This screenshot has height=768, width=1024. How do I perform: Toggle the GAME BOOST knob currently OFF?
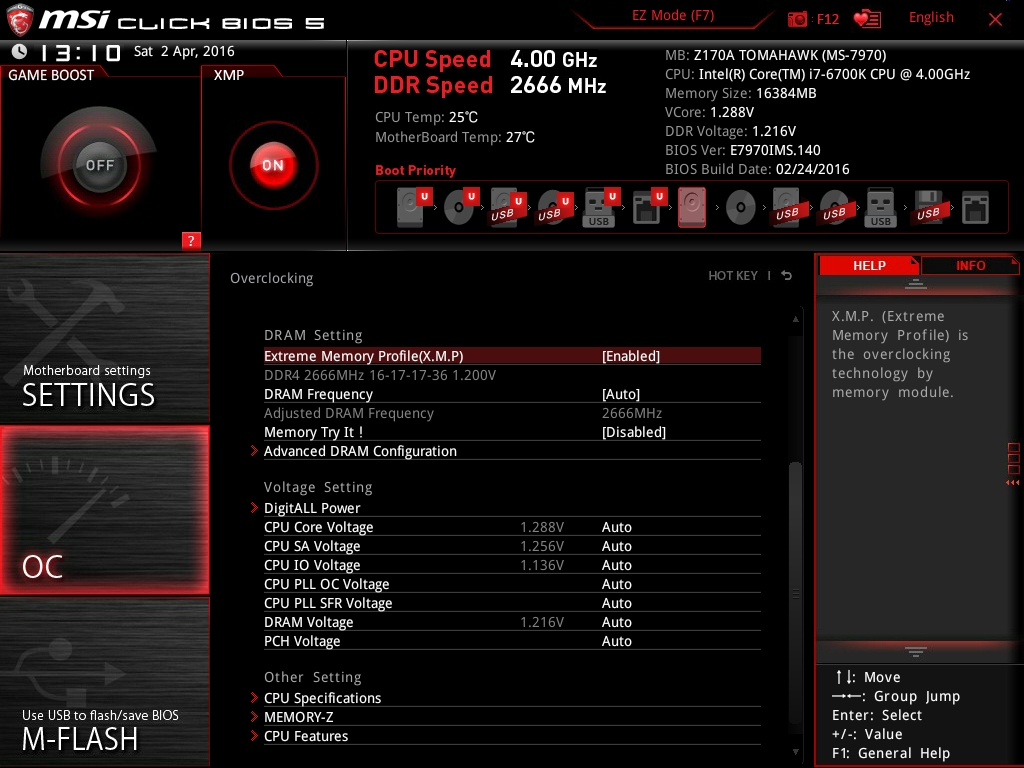pos(99,165)
